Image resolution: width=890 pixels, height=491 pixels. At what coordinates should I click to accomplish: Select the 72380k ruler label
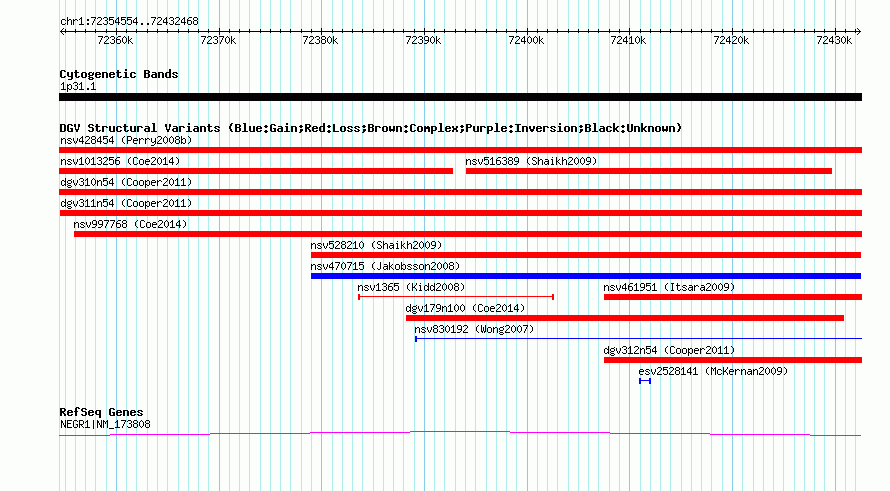click(320, 40)
